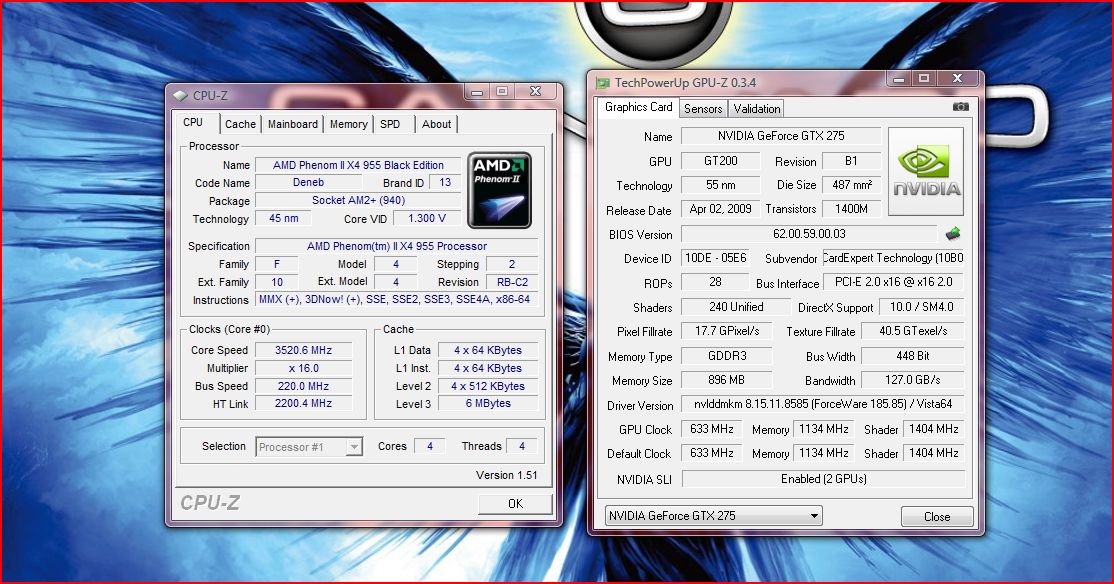1114x584 pixels.
Task: Click the Die Size 487 mm² value
Action: [x=852, y=185]
